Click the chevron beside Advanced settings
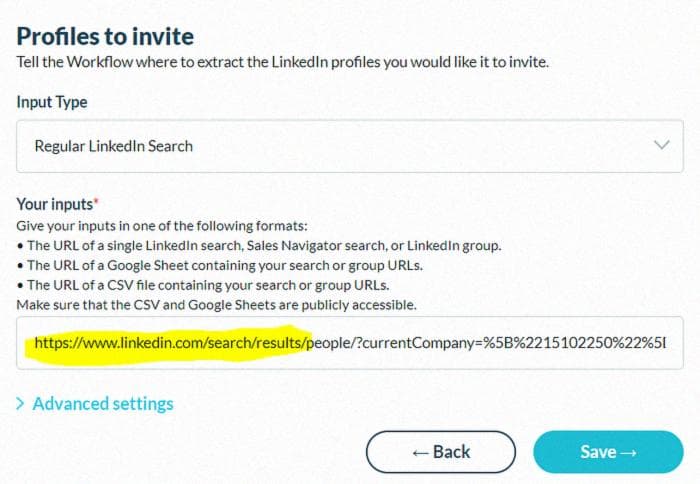Screen dimensions: 700x484 22,404
